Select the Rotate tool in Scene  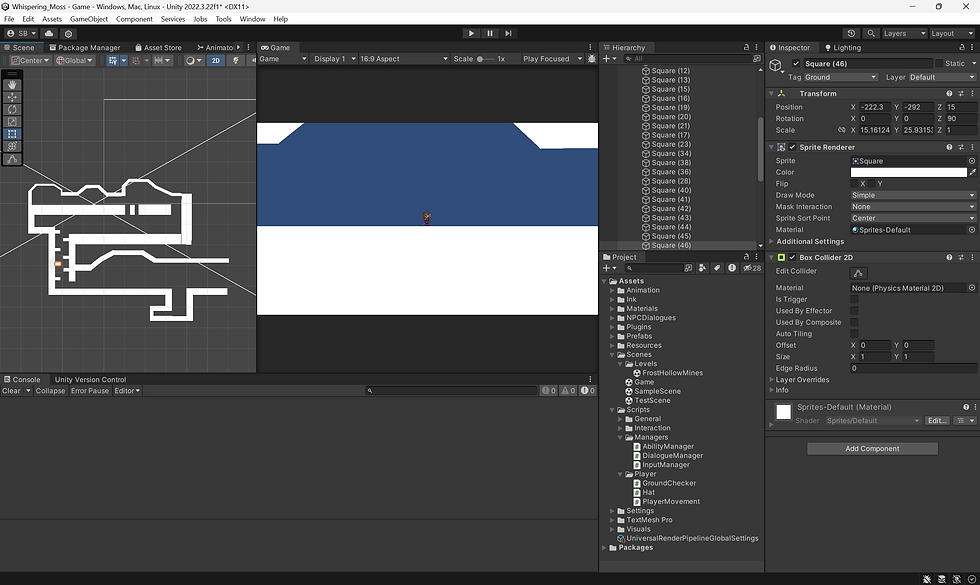click(x=12, y=109)
